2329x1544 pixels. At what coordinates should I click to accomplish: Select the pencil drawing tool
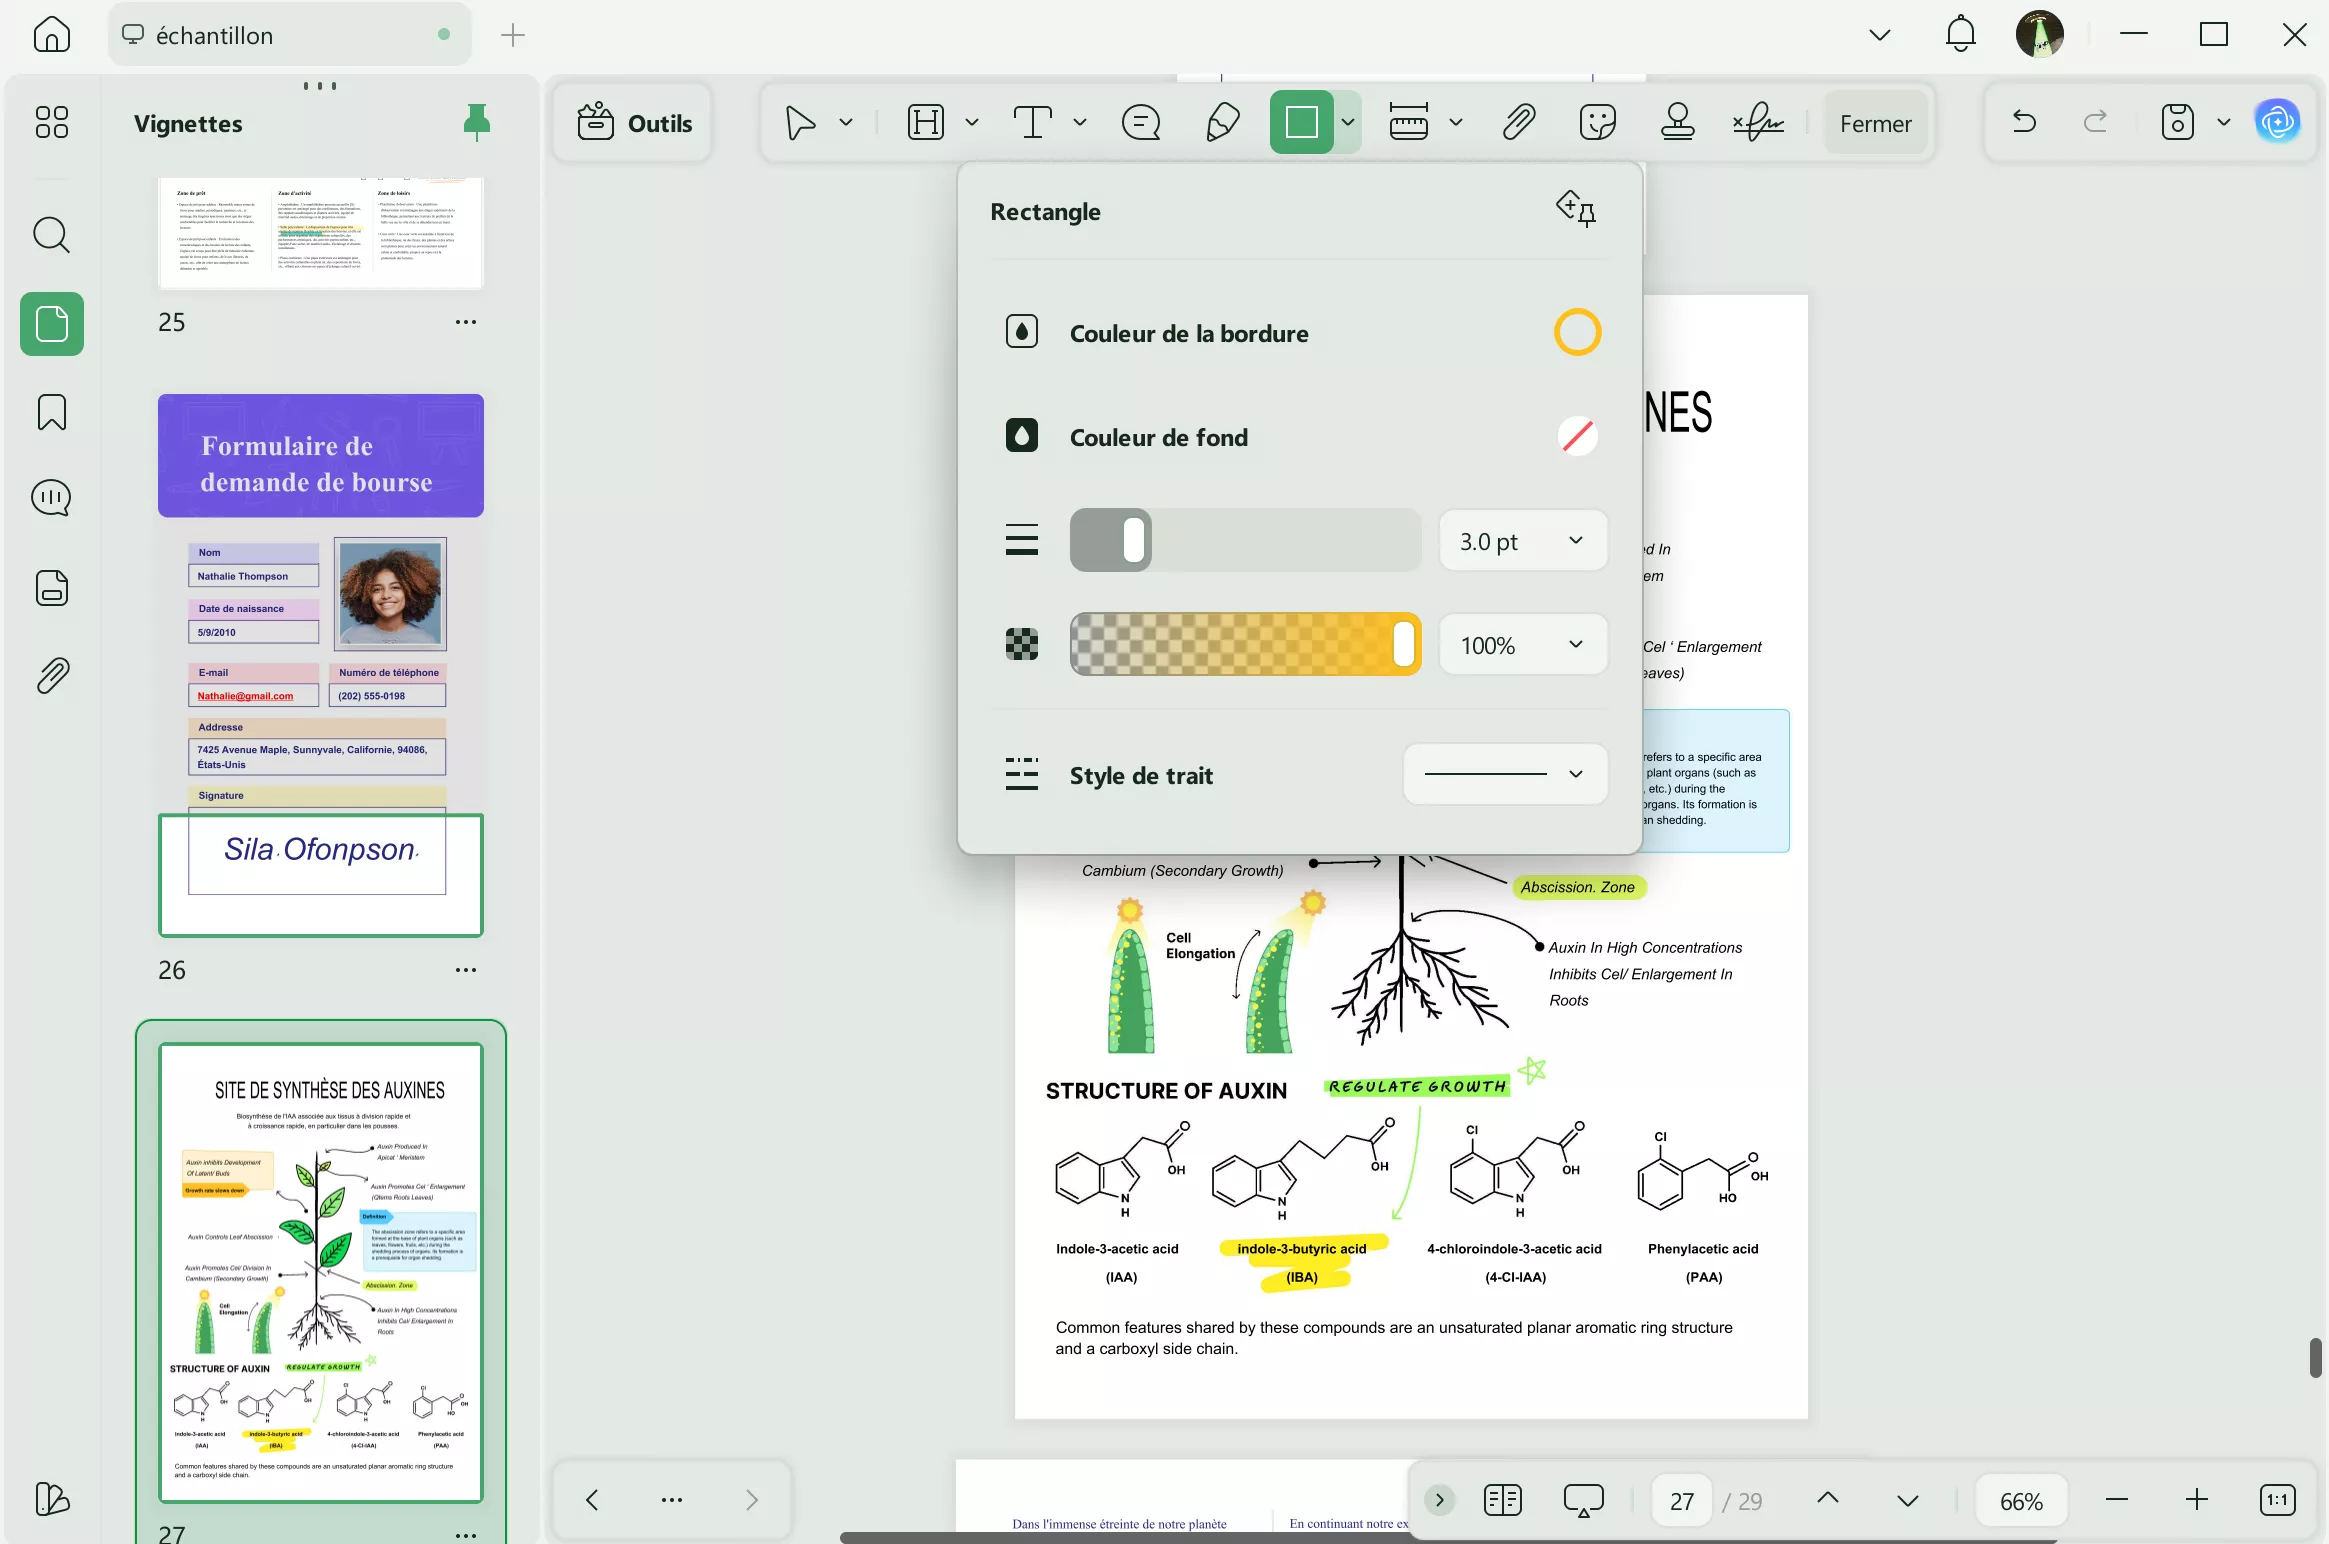[x=1222, y=123]
